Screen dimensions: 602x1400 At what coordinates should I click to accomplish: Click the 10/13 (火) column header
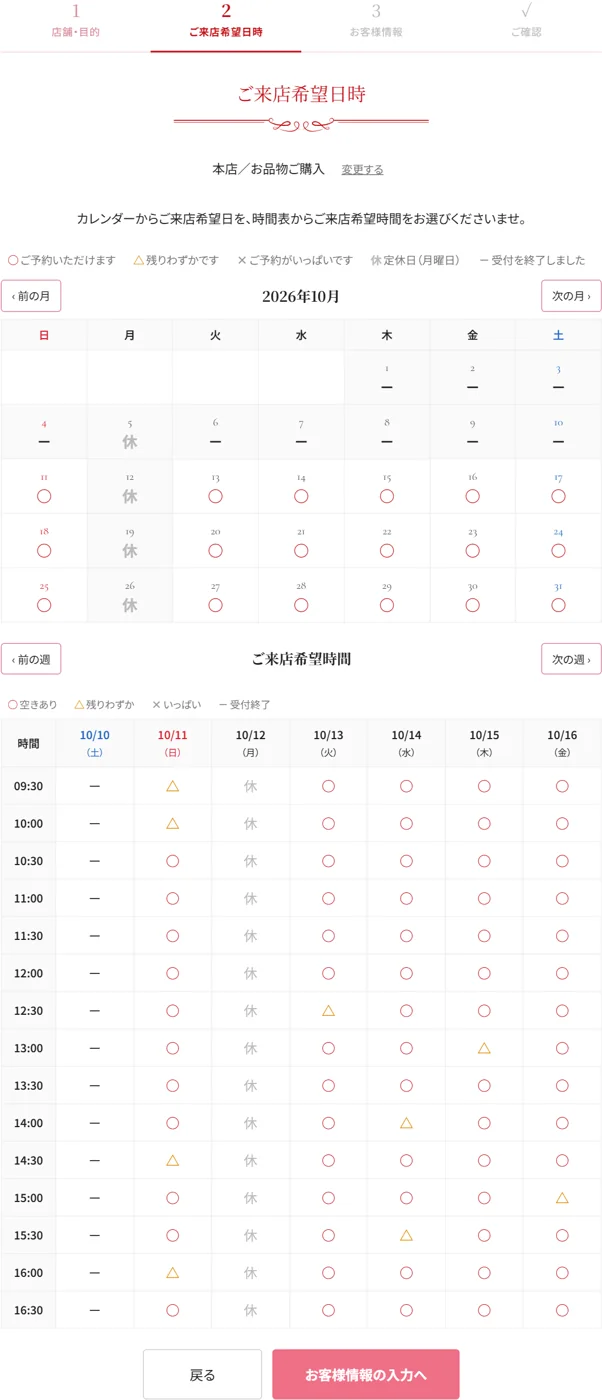(328, 743)
